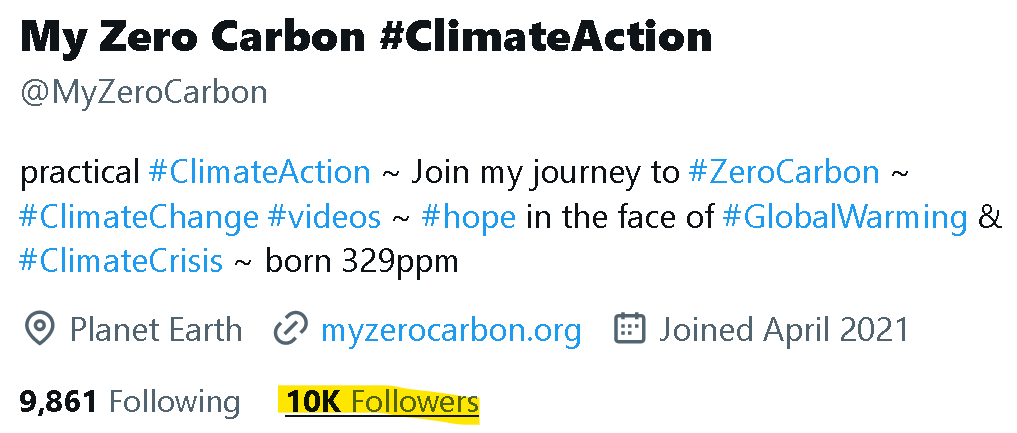Click the Joined April 2021 text
Image resolution: width=1017 pixels, height=433 pixels.
click(783, 330)
